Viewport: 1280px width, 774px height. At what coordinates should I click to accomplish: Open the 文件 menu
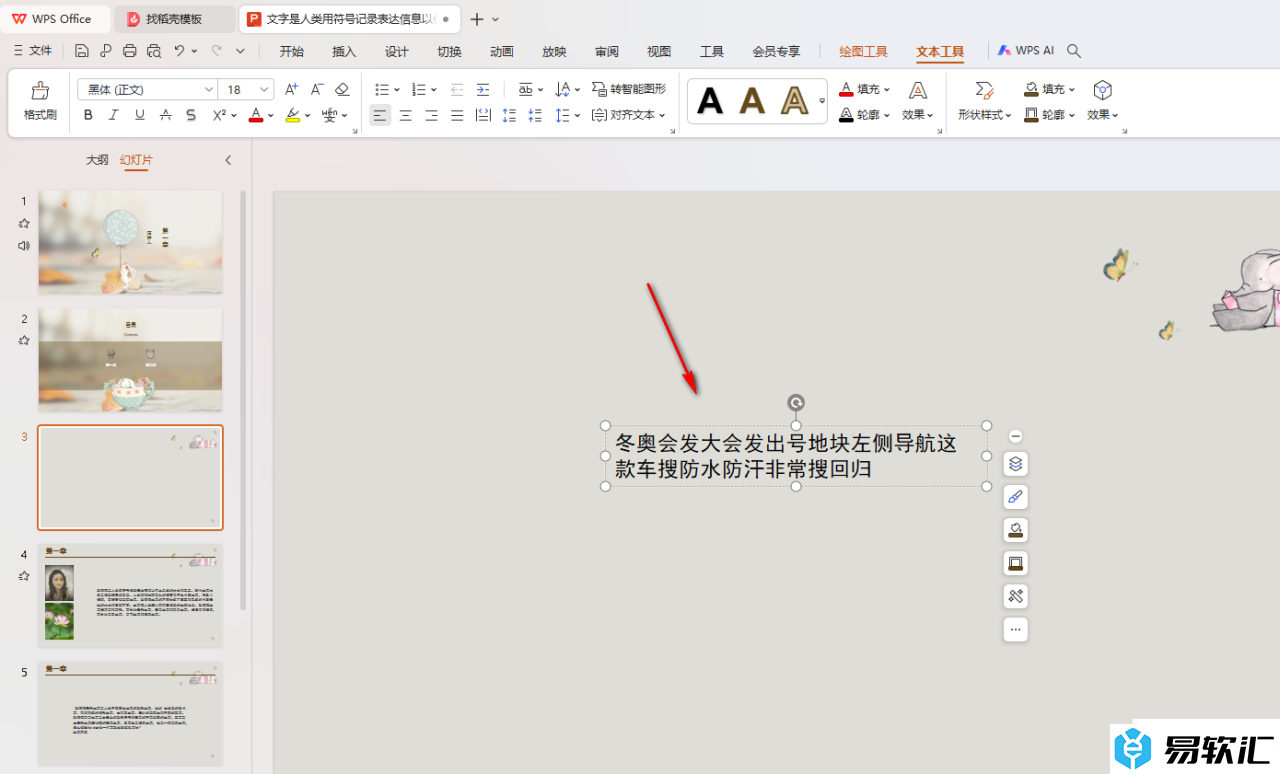tap(33, 50)
